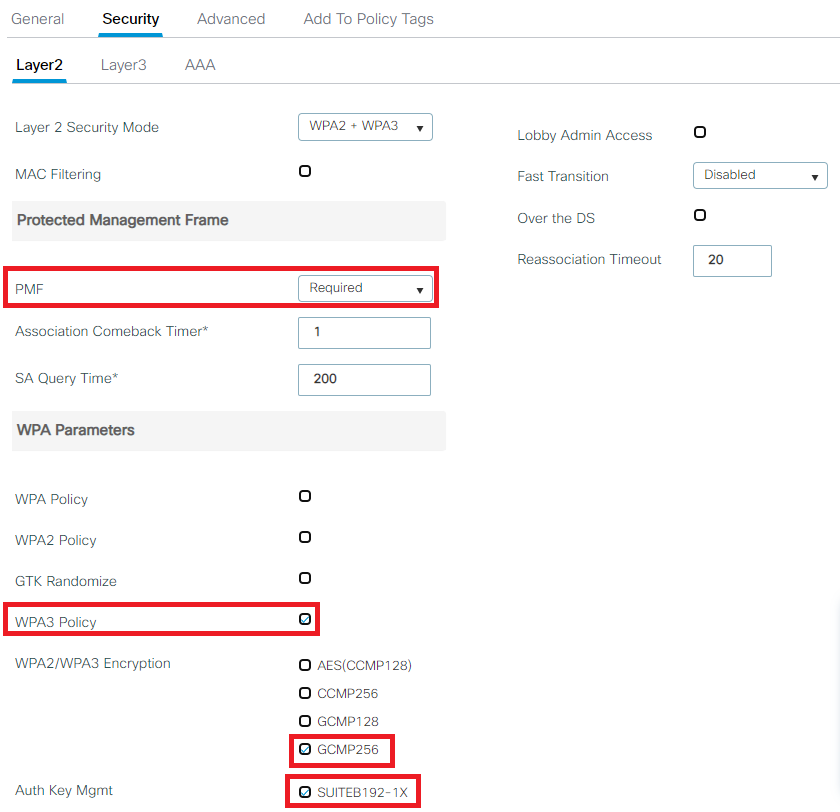This screenshot has width=840, height=812.
Task: Toggle the SUITEB192-1X key management checkbox
Action: [305, 792]
